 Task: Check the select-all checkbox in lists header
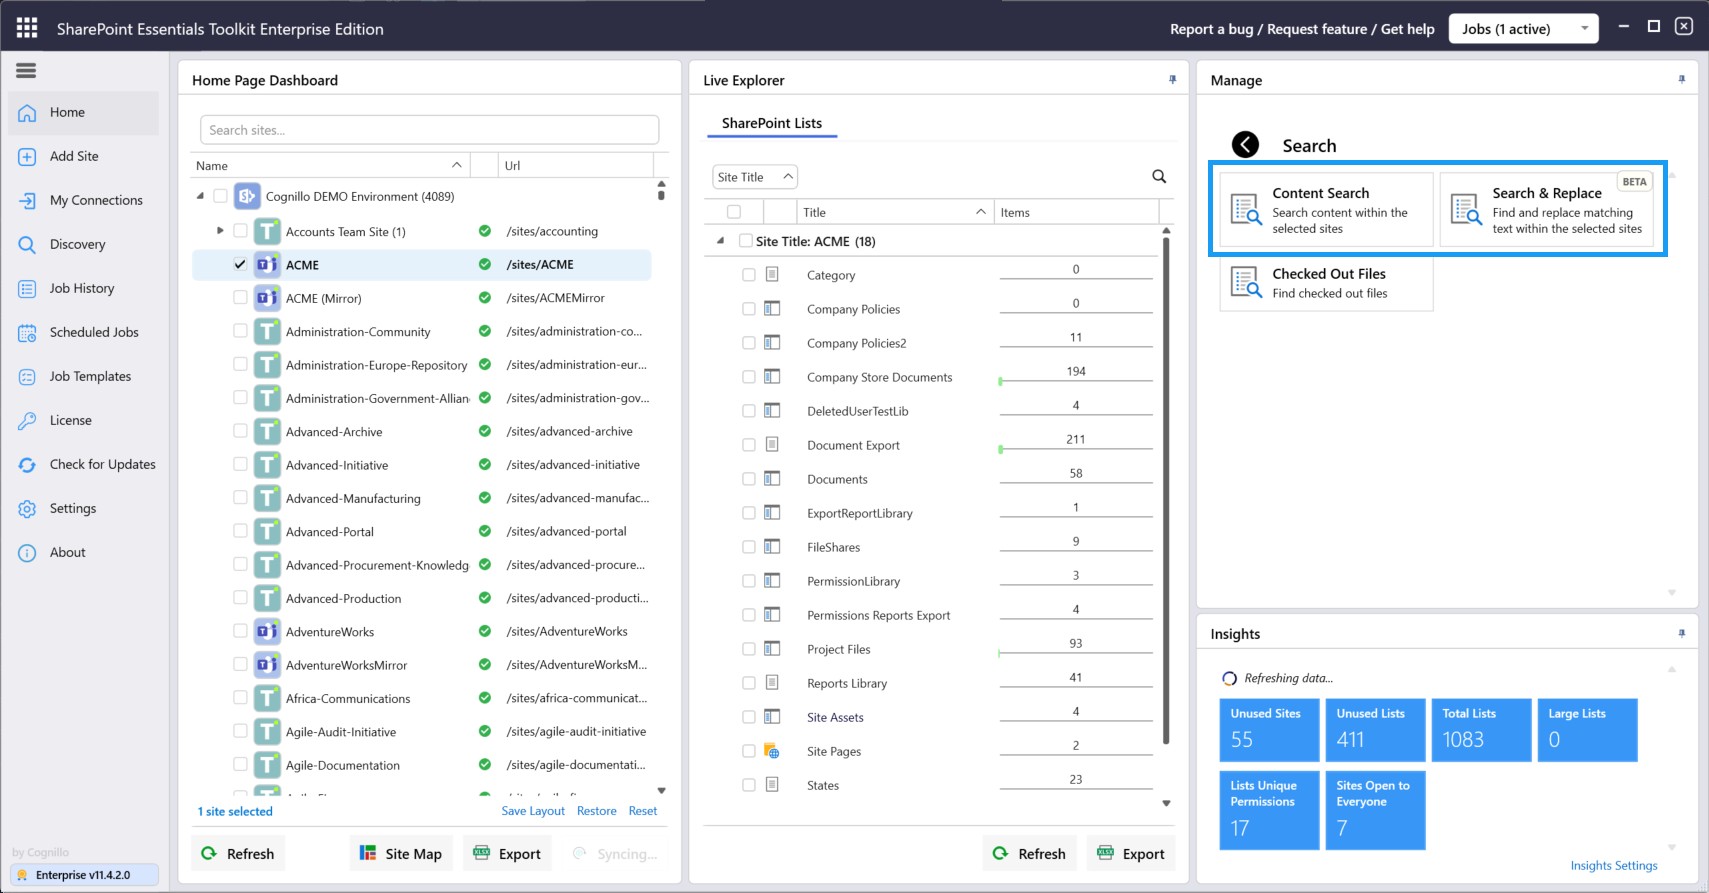(x=734, y=212)
